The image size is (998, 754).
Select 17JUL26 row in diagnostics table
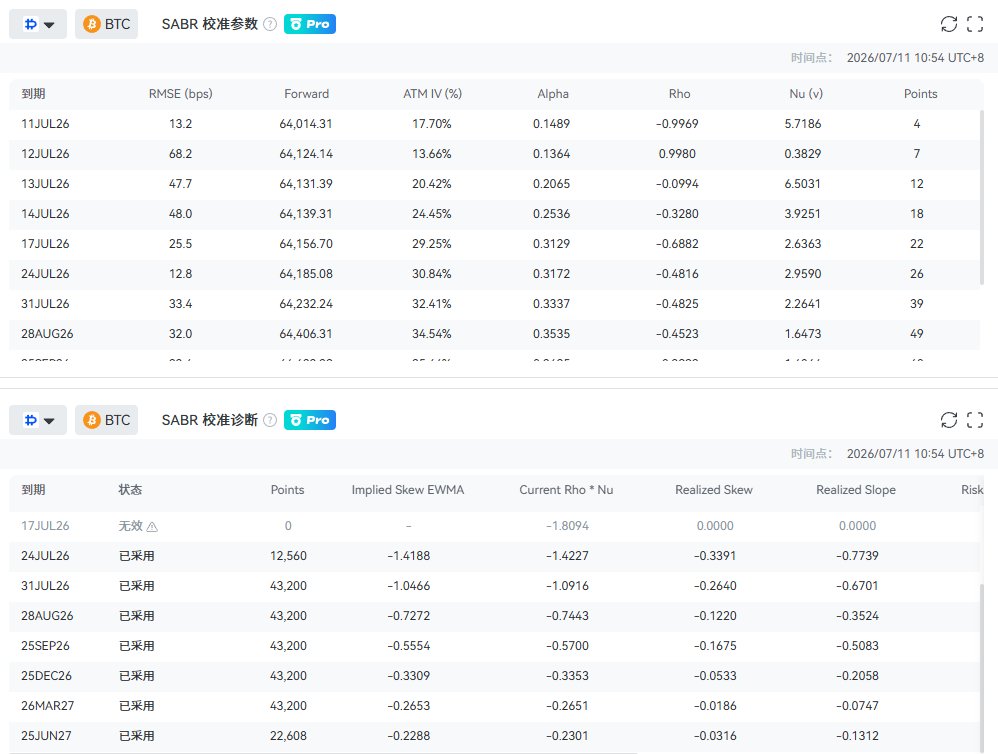[494, 526]
